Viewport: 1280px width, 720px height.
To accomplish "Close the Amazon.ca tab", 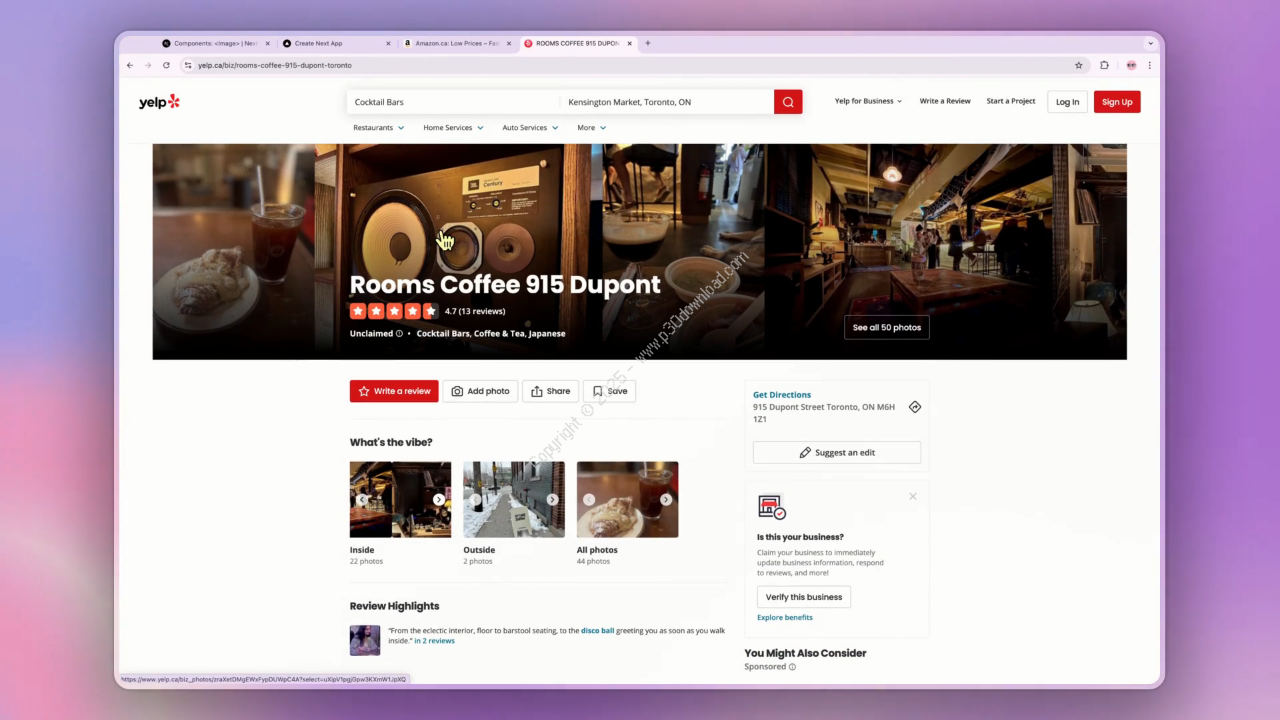I will (x=509, y=43).
